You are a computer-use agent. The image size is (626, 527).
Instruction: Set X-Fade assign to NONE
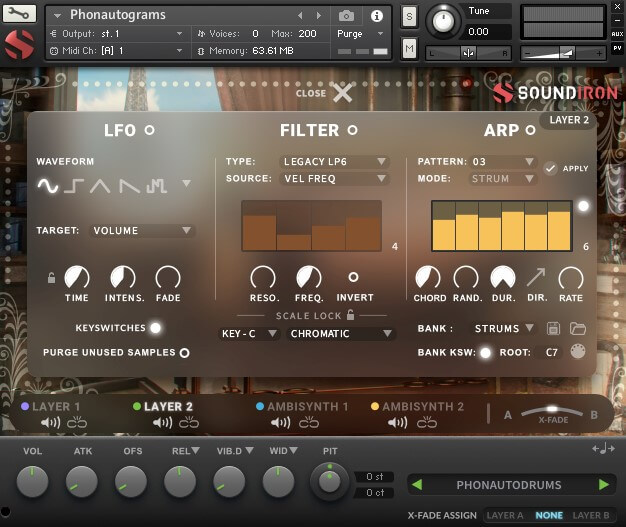549,515
